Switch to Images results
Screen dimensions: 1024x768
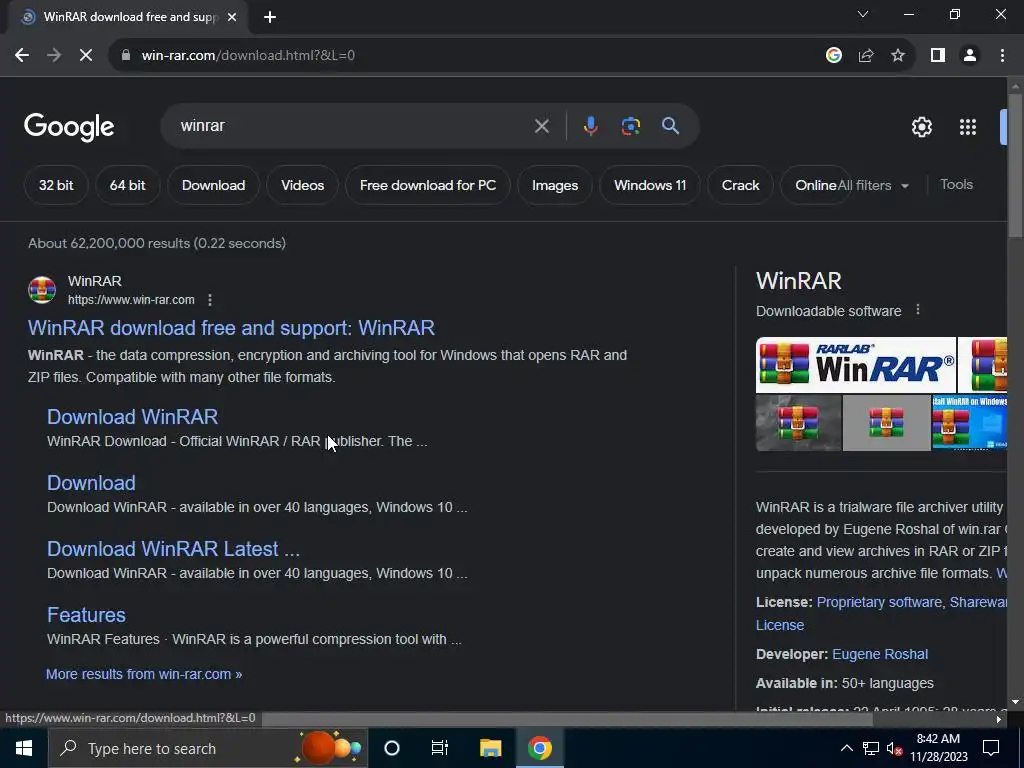[x=554, y=185]
